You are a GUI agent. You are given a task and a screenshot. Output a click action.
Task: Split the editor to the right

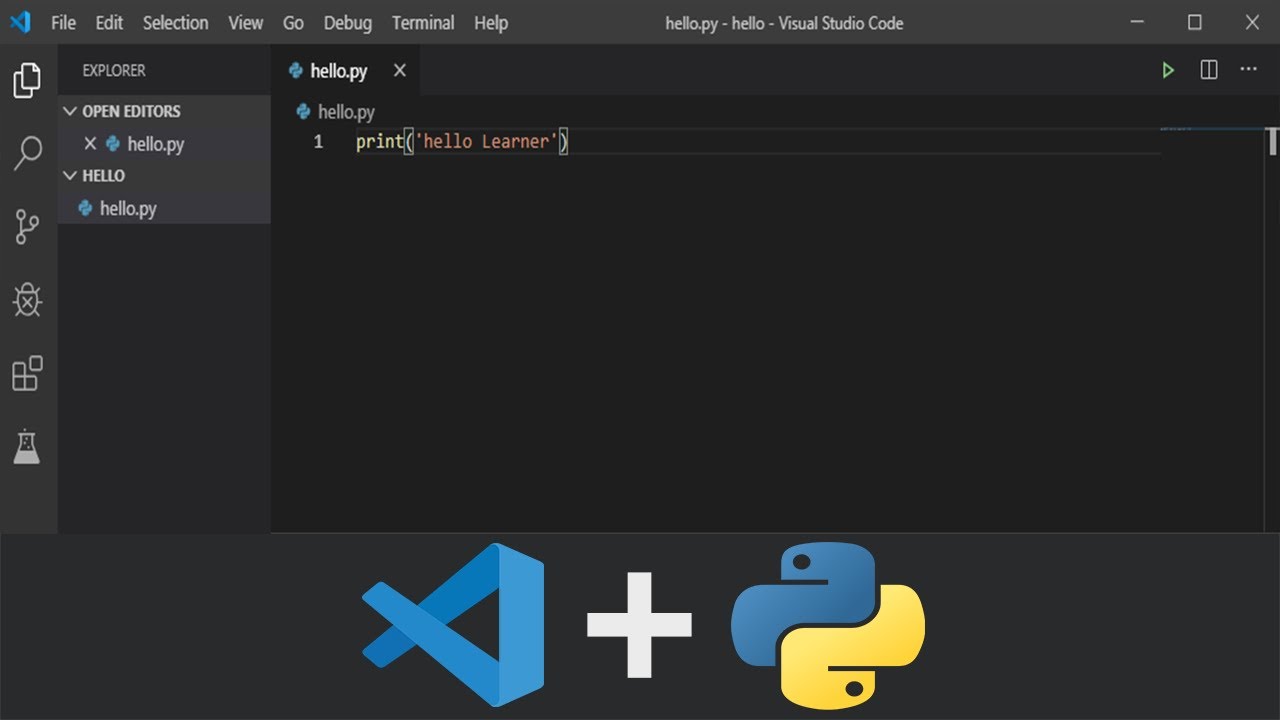[1209, 70]
